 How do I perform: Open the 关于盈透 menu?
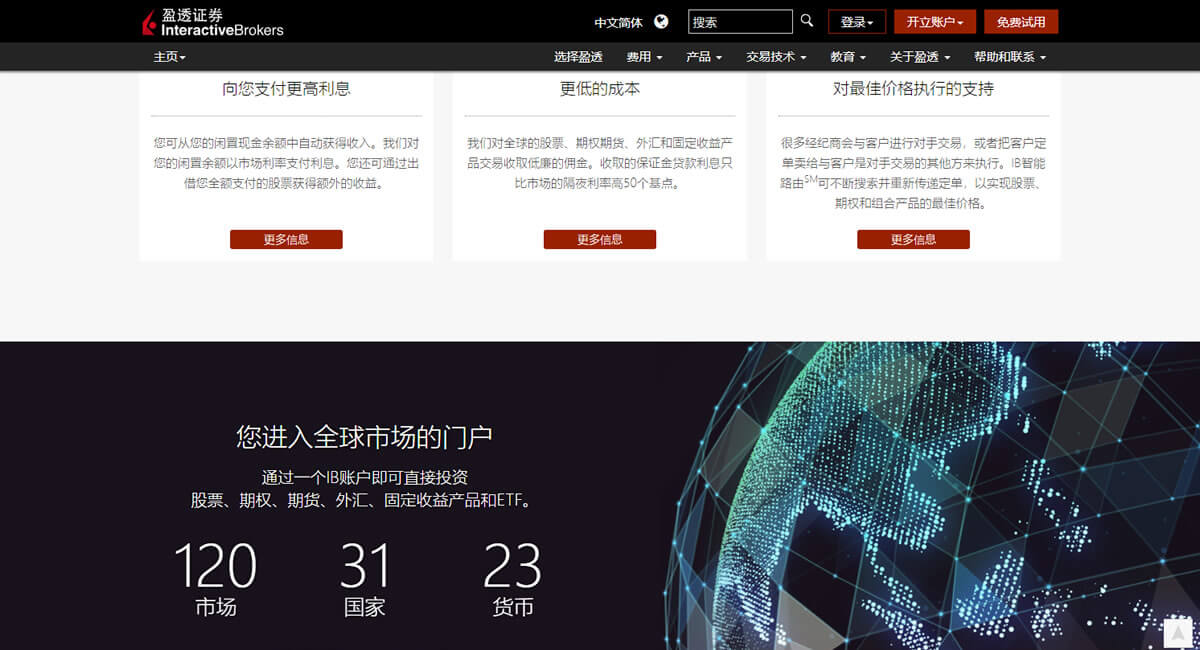(x=920, y=57)
